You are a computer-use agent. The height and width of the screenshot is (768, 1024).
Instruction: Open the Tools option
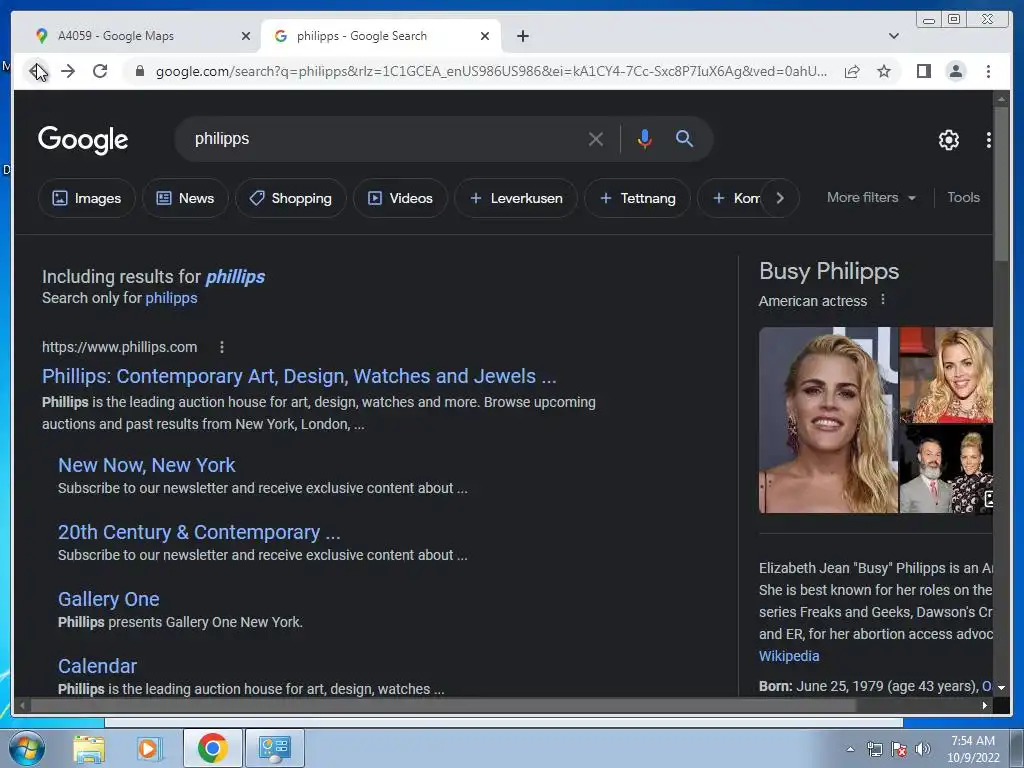(x=963, y=197)
